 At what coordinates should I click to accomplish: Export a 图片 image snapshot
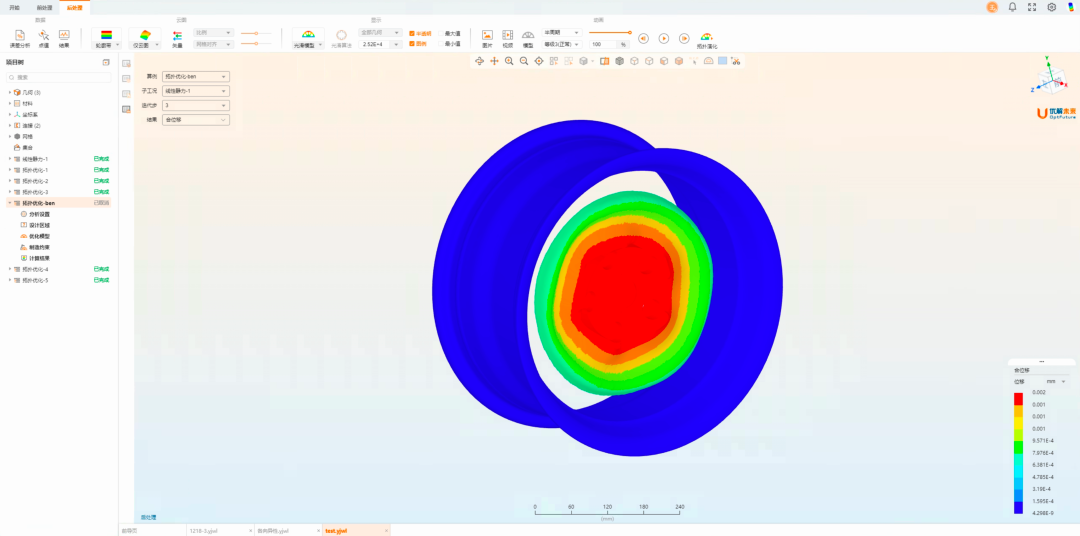487,38
